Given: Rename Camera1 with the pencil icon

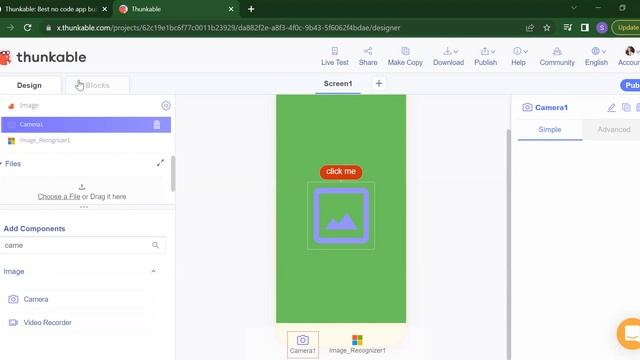Looking at the screenshot, I should pos(611,108).
